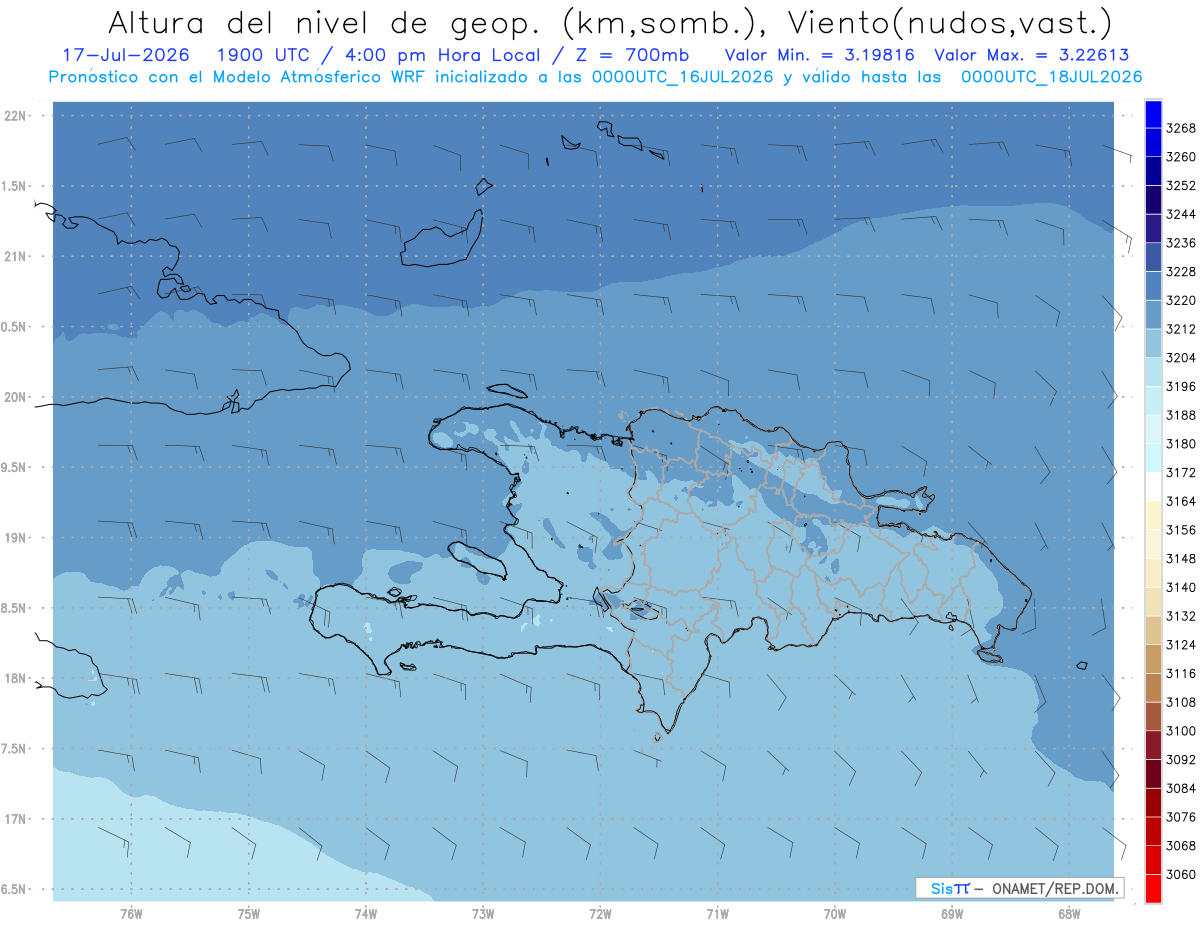Click the legend value '3076'
The height and width of the screenshot is (927, 1200).
click(1181, 817)
